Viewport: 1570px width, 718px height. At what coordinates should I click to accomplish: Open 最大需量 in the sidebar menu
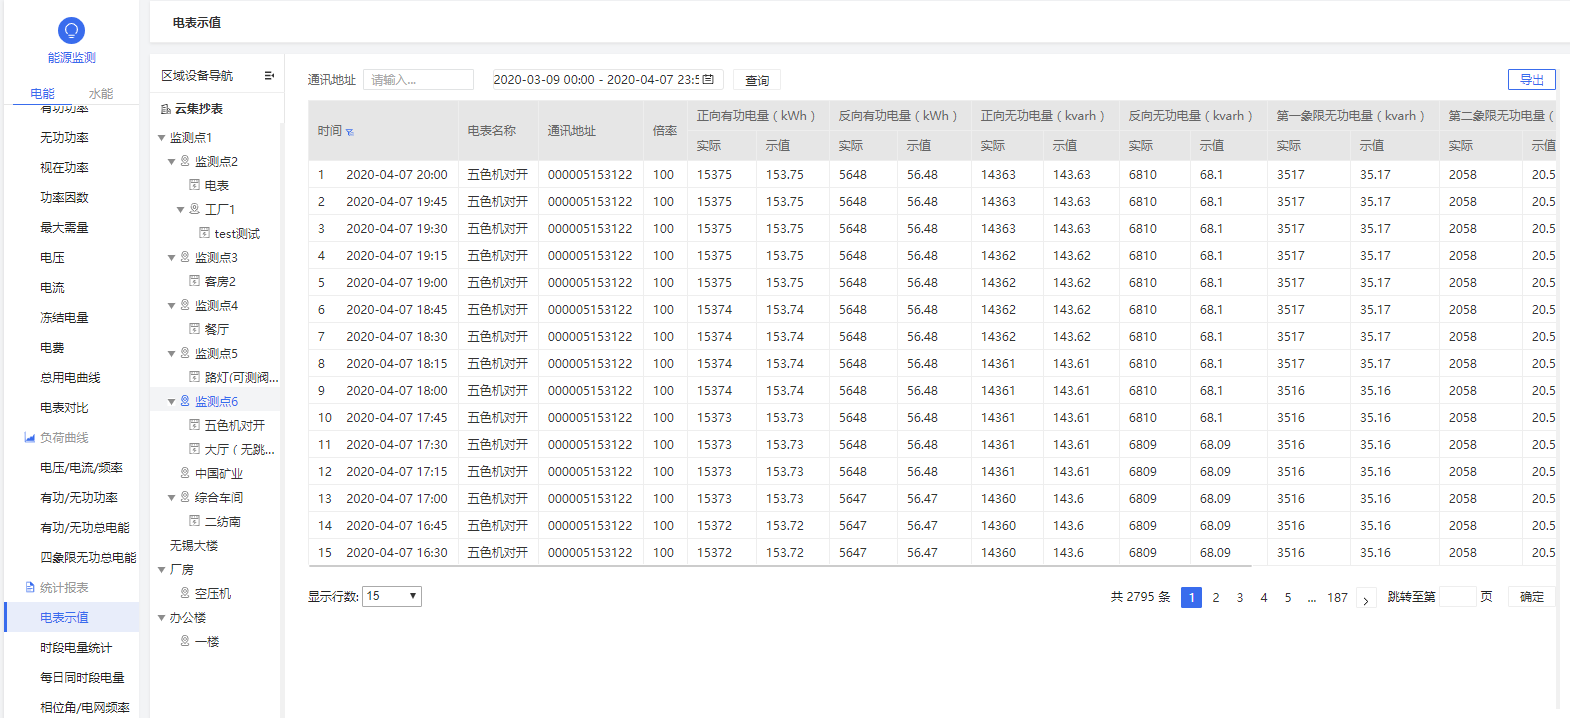pos(64,228)
